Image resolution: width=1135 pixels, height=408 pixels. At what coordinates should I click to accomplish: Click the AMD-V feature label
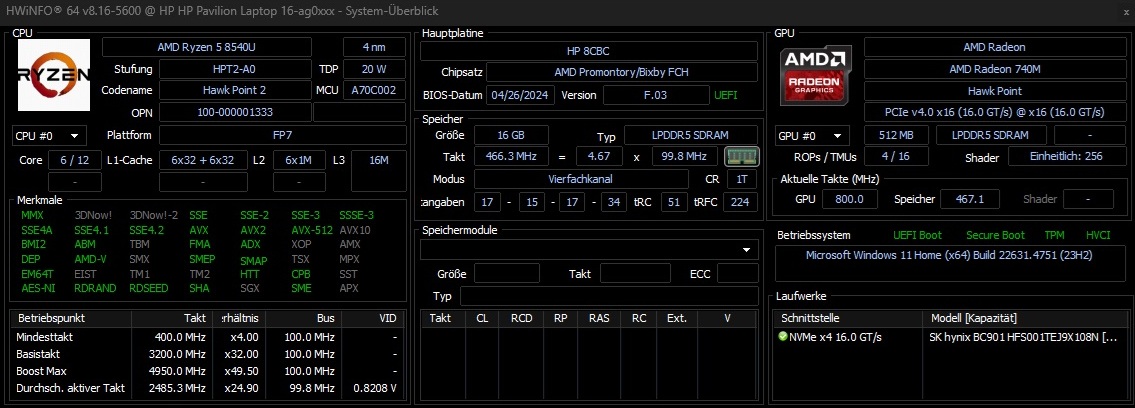[x=90, y=259]
